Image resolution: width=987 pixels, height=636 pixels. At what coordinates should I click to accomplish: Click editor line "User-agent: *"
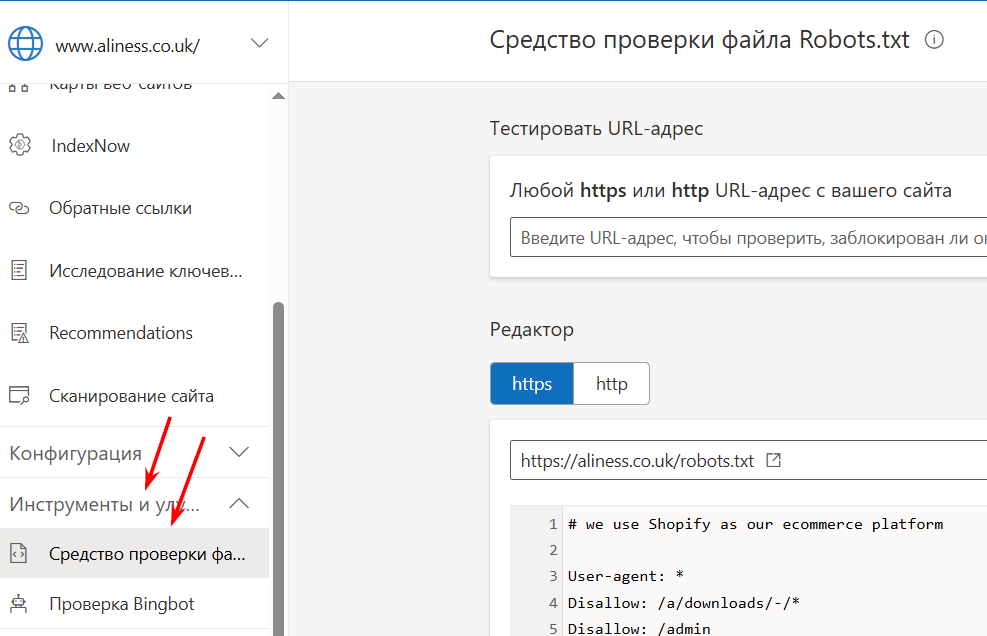pyautogui.click(x=626, y=576)
